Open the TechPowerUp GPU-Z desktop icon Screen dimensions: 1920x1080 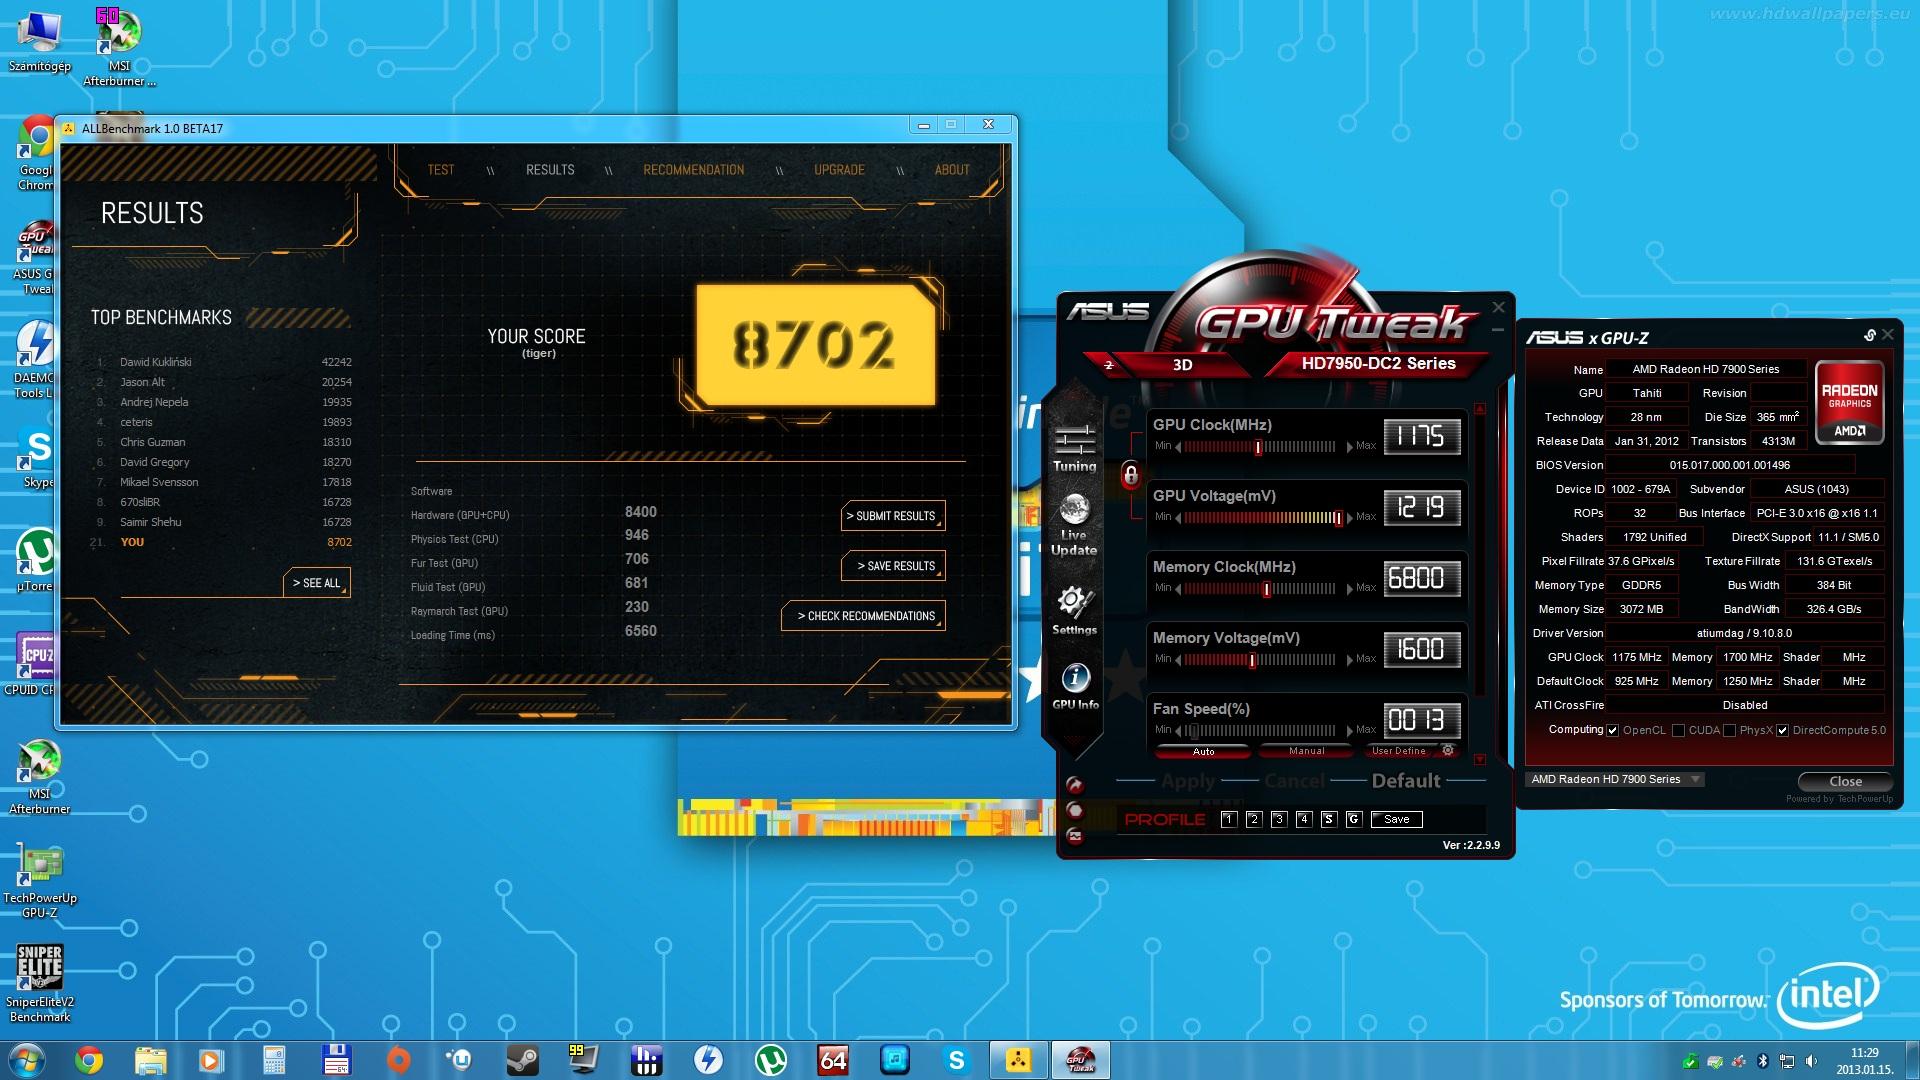pos(40,882)
